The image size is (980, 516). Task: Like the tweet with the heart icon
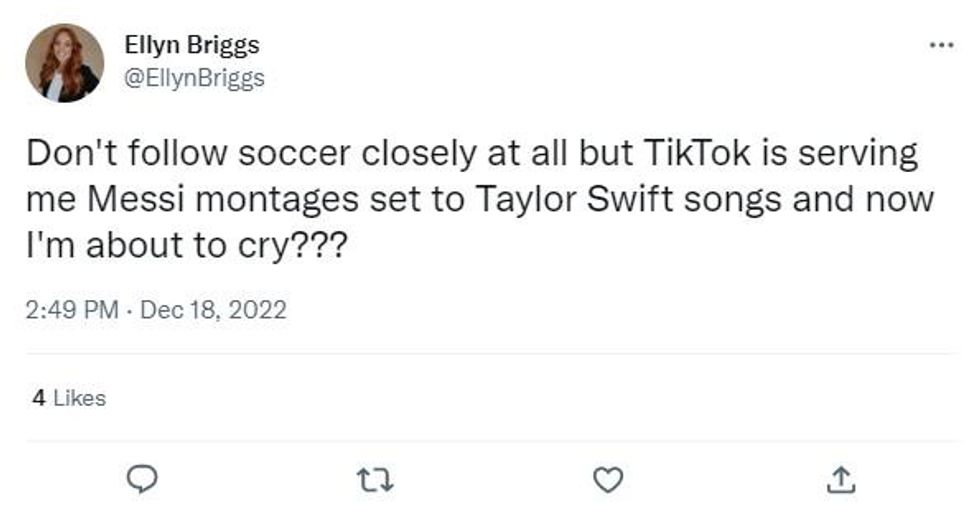click(x=607, y=481)
